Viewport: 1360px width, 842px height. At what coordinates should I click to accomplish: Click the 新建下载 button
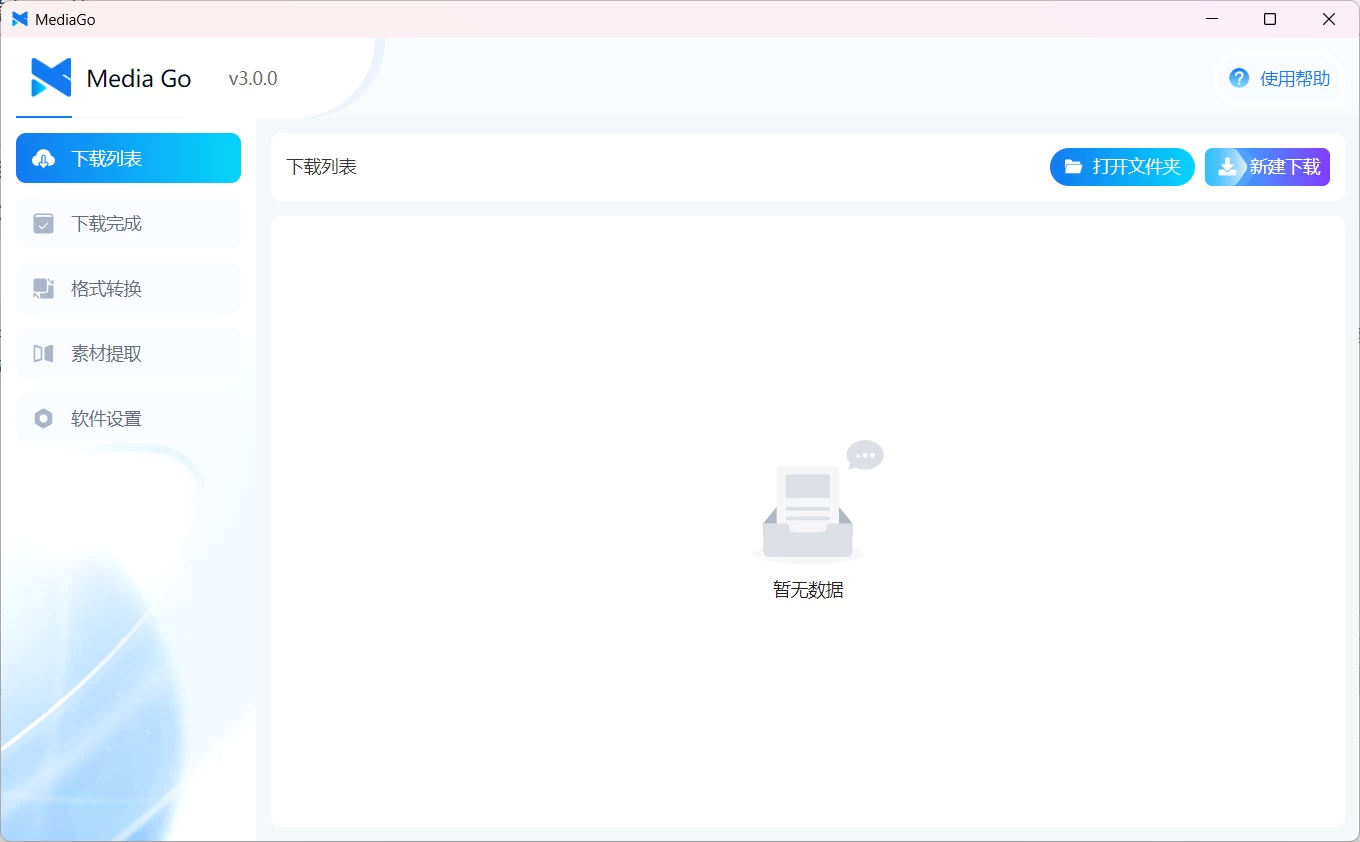(x=1267, y=166)
